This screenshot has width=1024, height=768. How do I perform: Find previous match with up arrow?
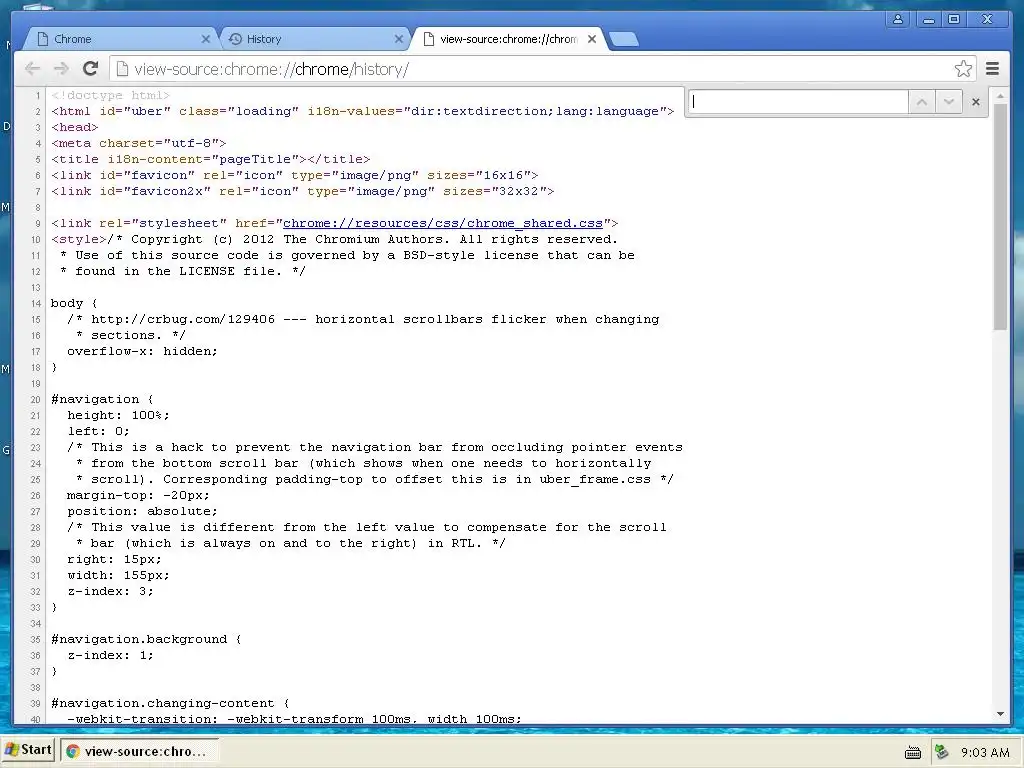(922, 102)
